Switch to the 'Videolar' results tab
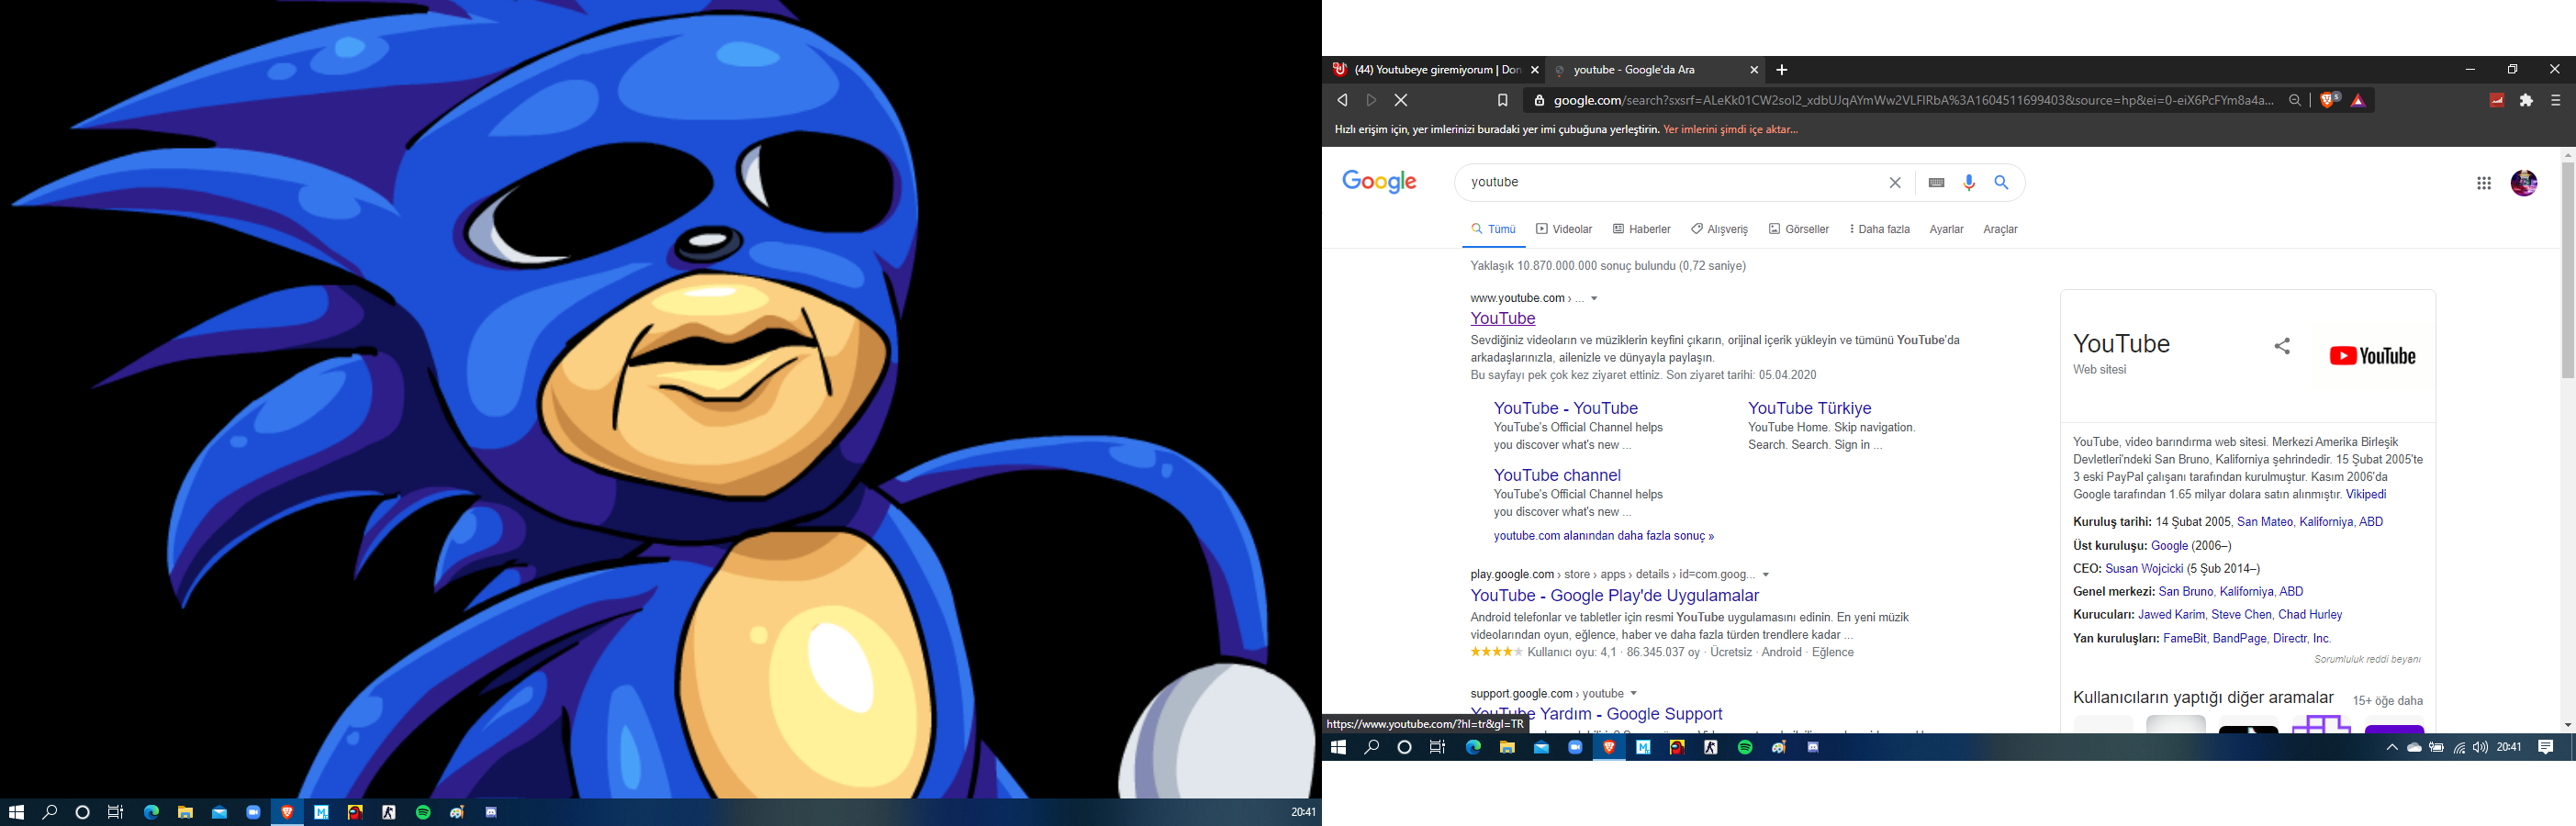This screenshot has width=2576, height=826. pyautogui.click(x=1564, y=229)
